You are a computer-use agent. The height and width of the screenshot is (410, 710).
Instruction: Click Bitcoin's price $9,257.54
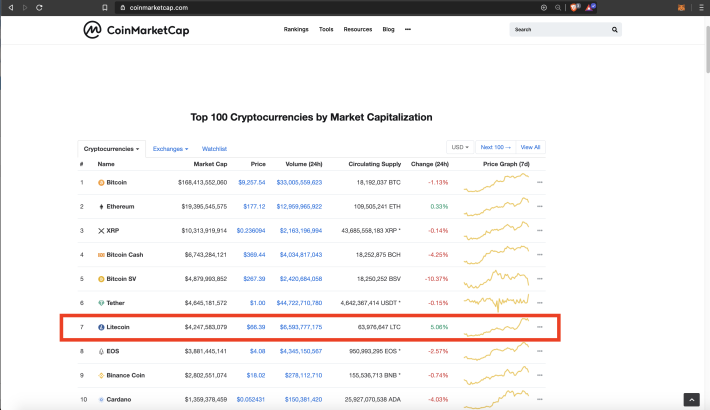pos(252,183)
